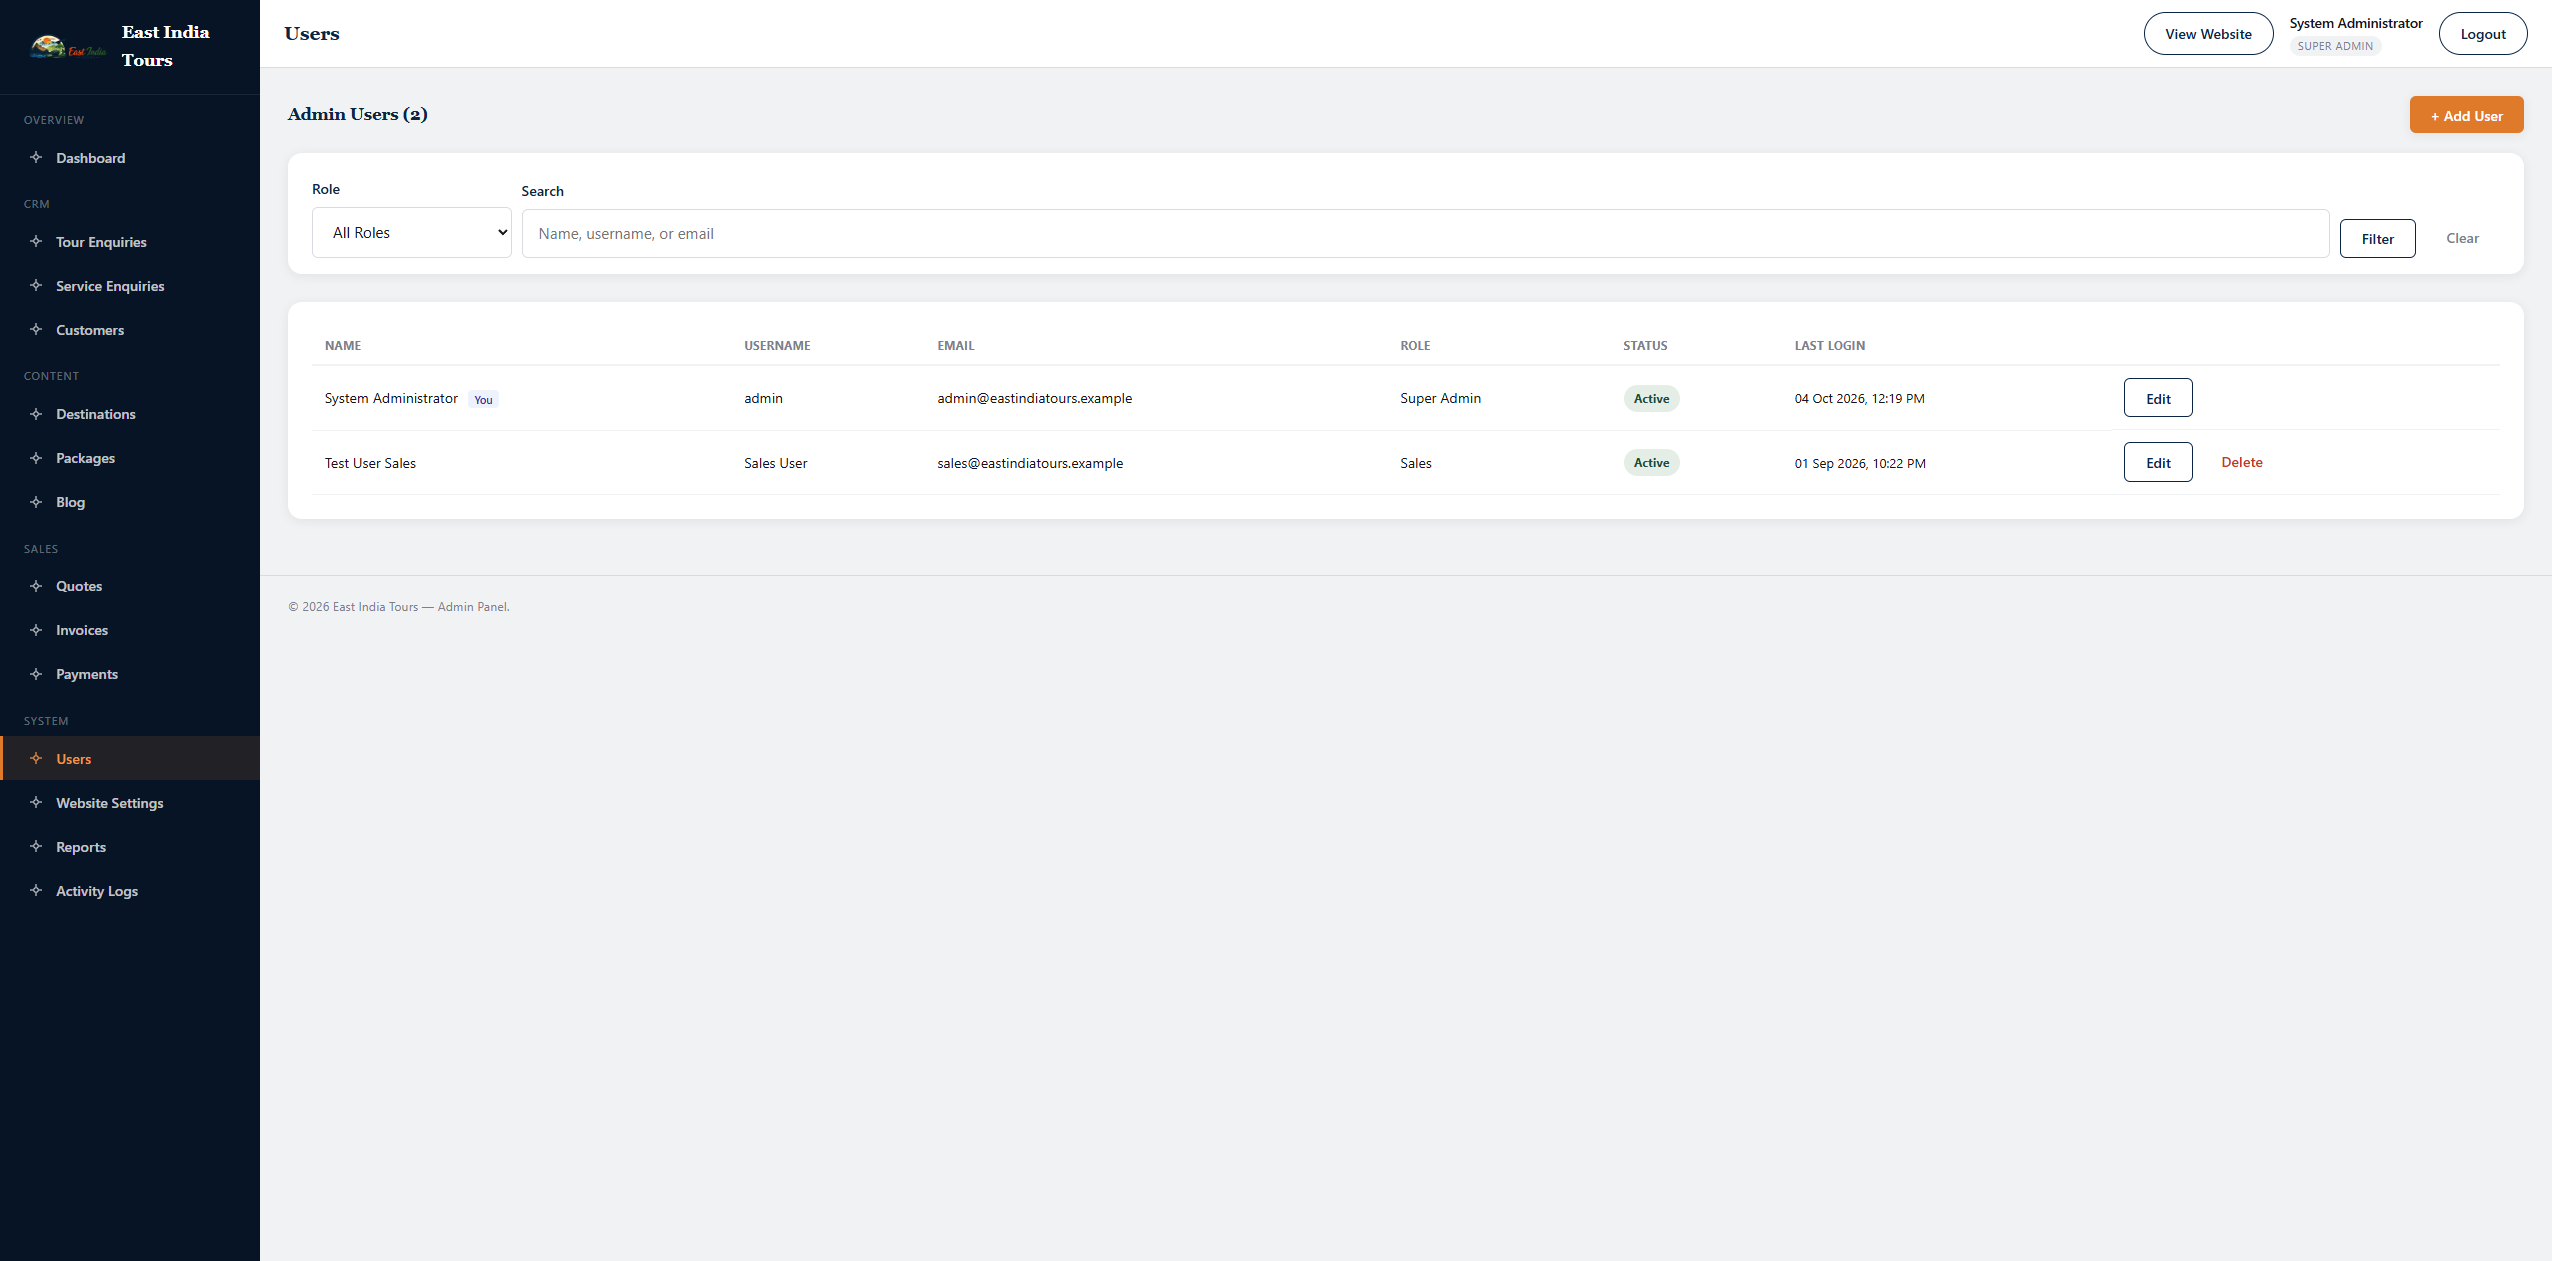Click the Users sidebar icon
Screen dimensions: 2552x1261
(x=36, y=759)
